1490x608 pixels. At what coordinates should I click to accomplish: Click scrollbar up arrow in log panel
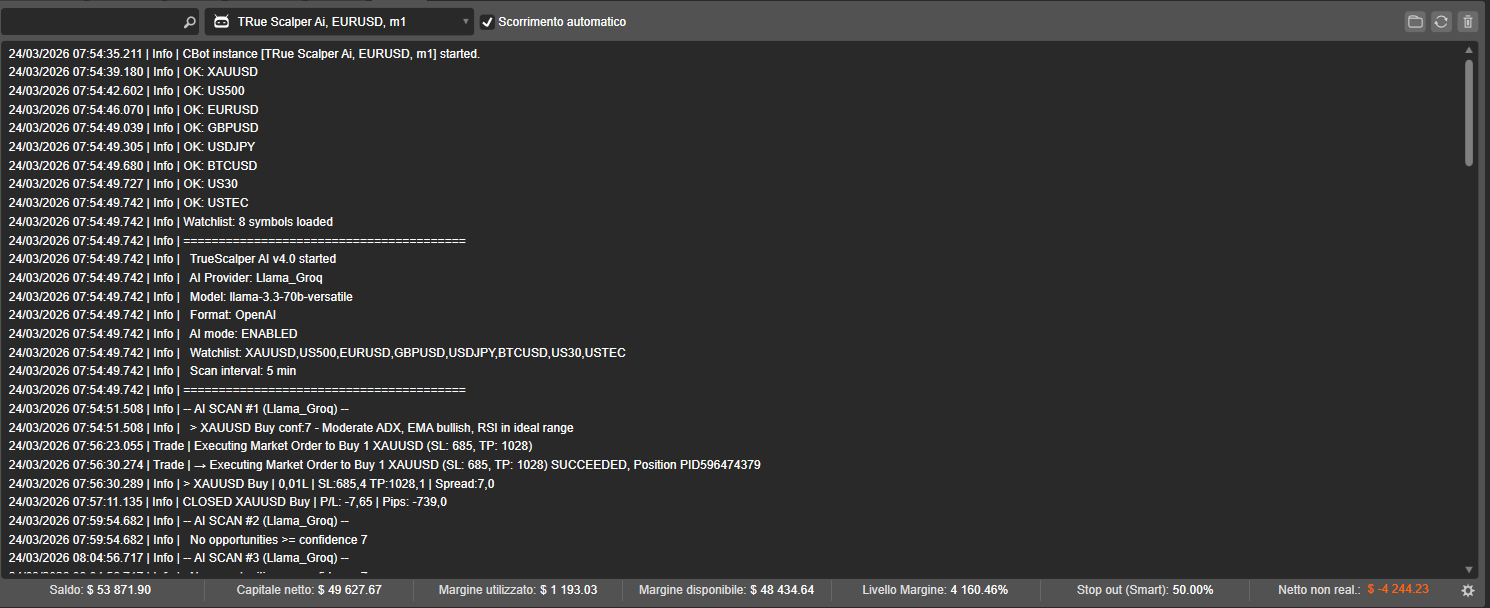pos(1468,49)
